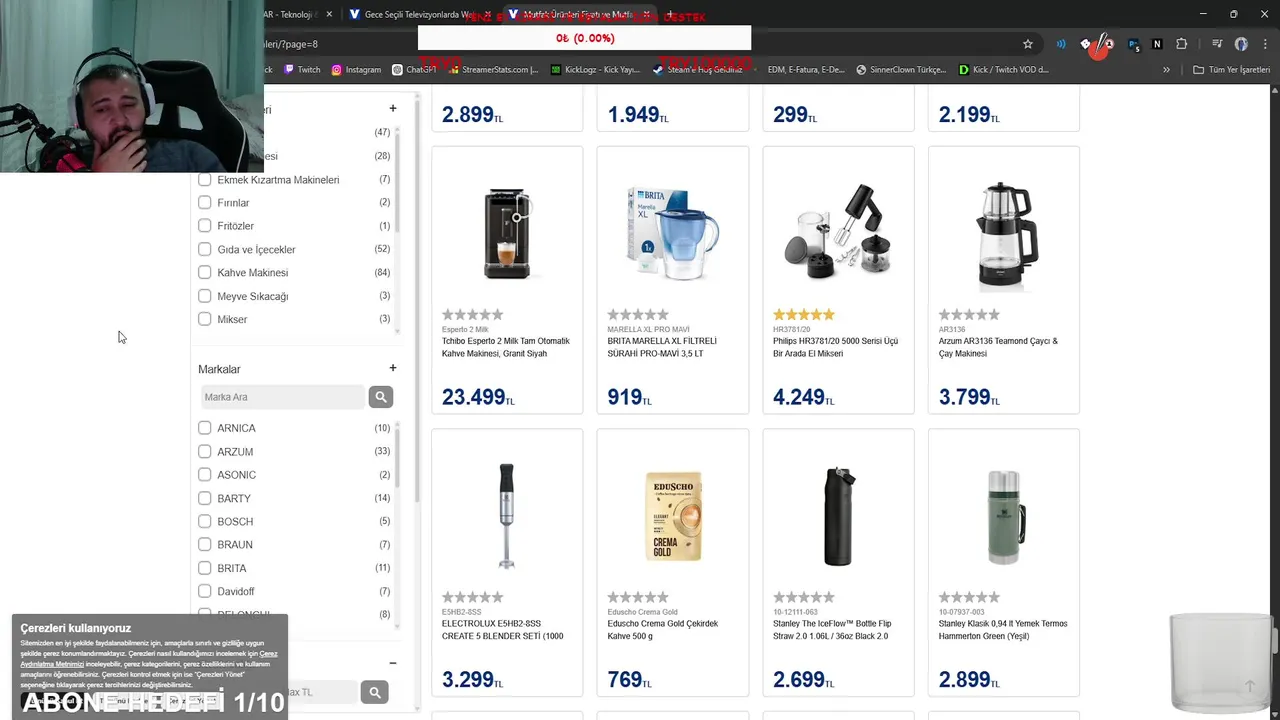Click the BRITA water jug product image
The image size is (1280, 720).
[x=672, y=232]
